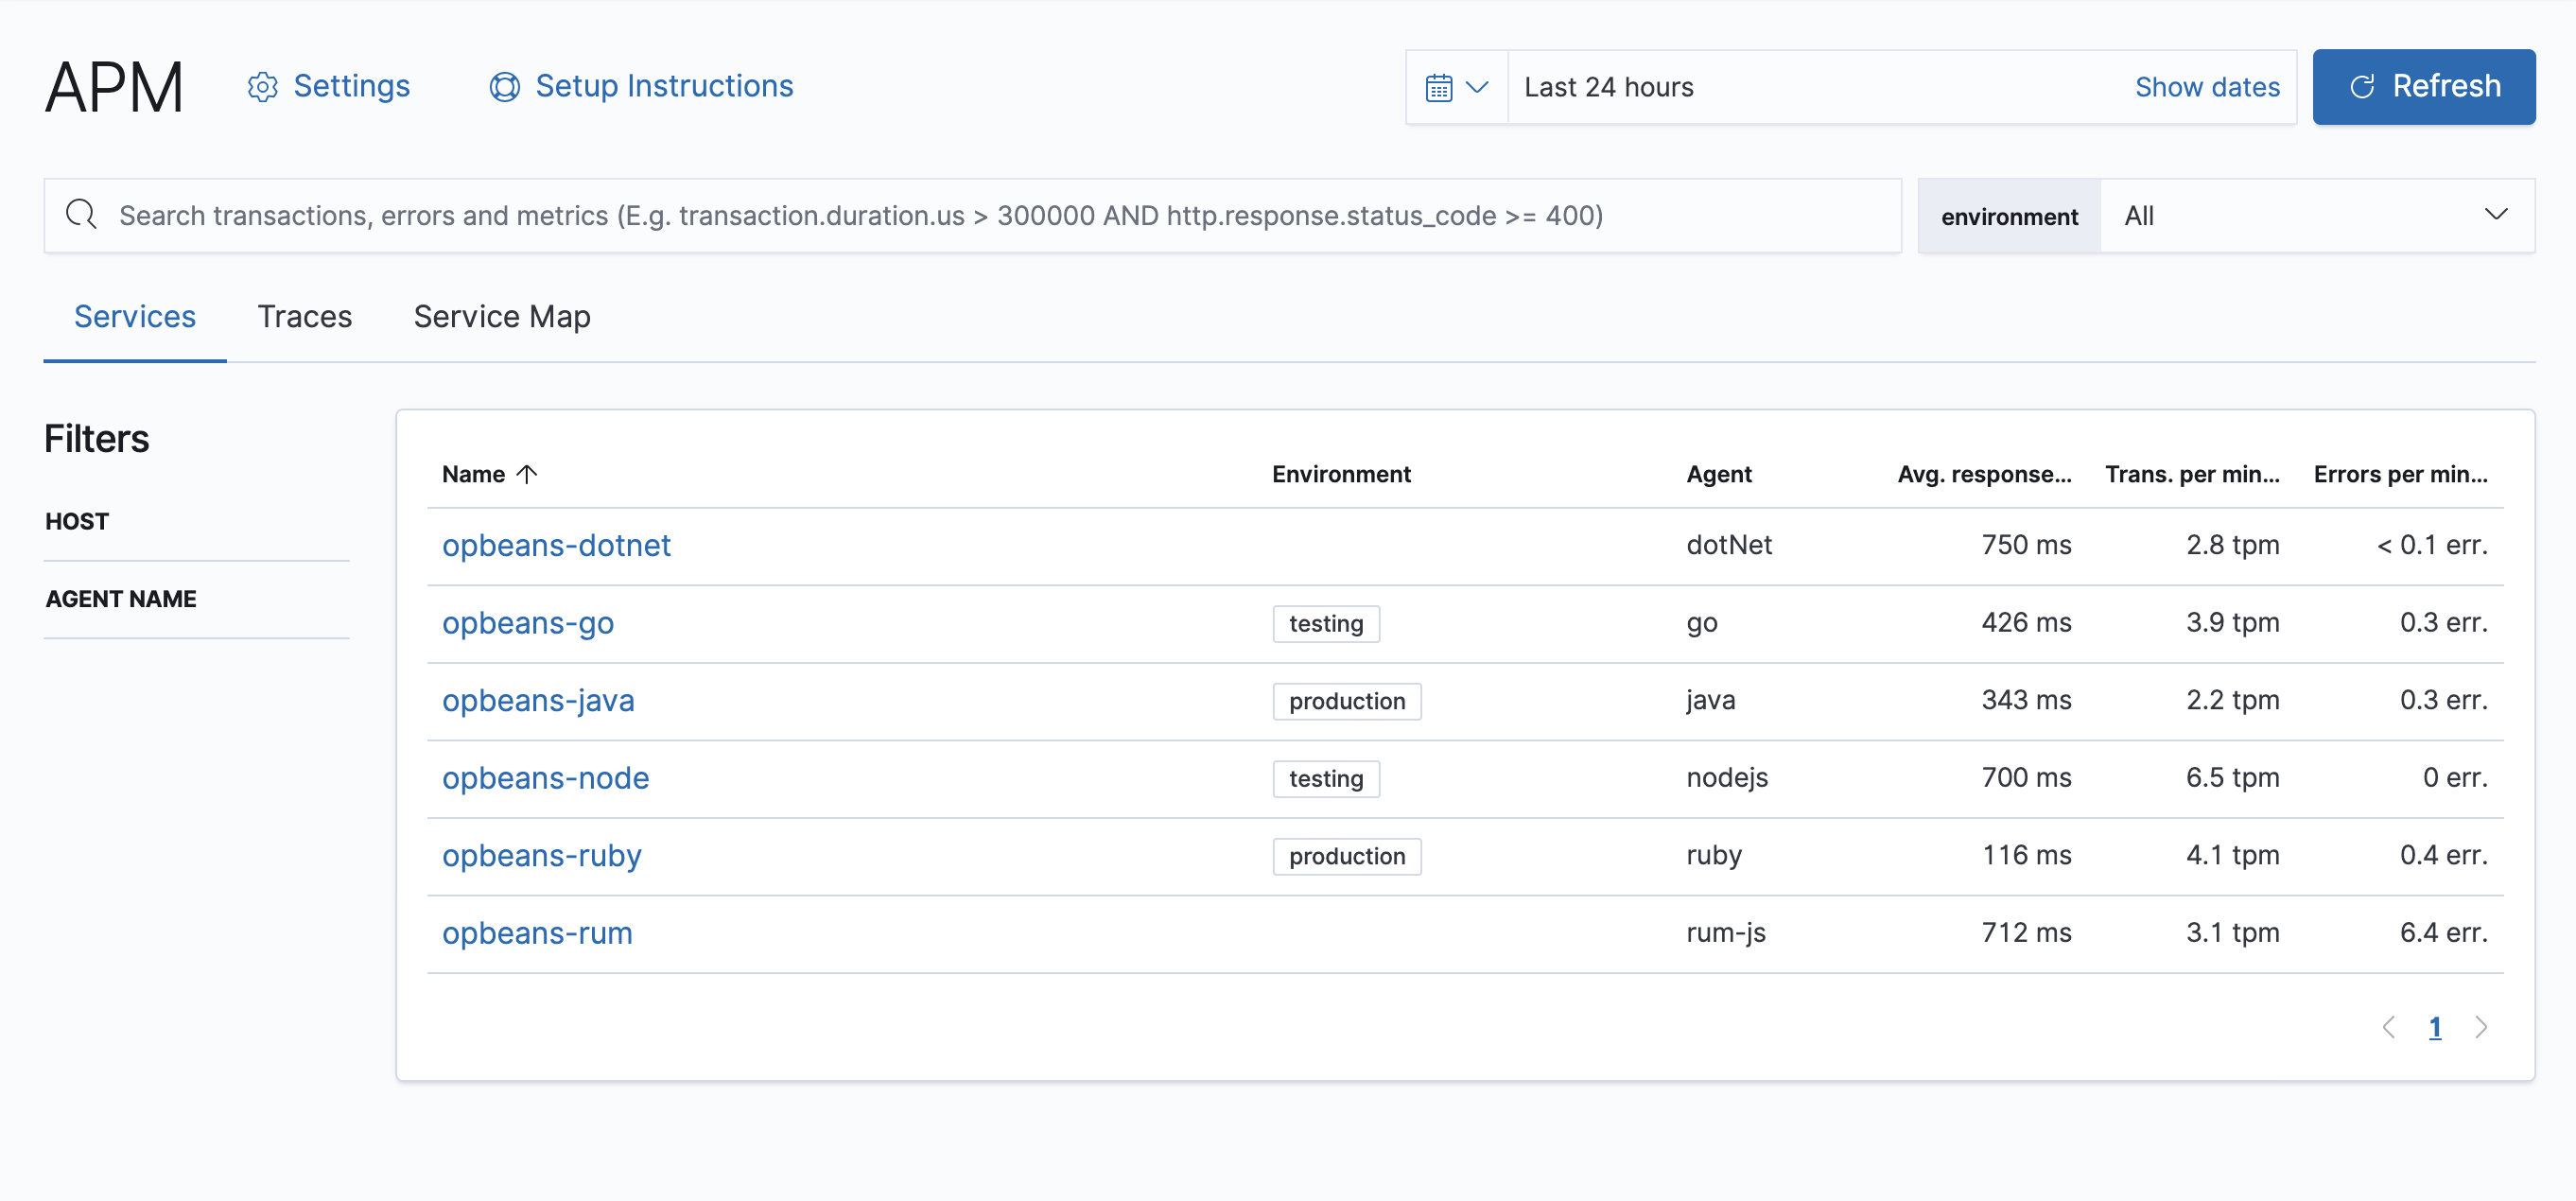Open the opbeans-java service details

535,698
